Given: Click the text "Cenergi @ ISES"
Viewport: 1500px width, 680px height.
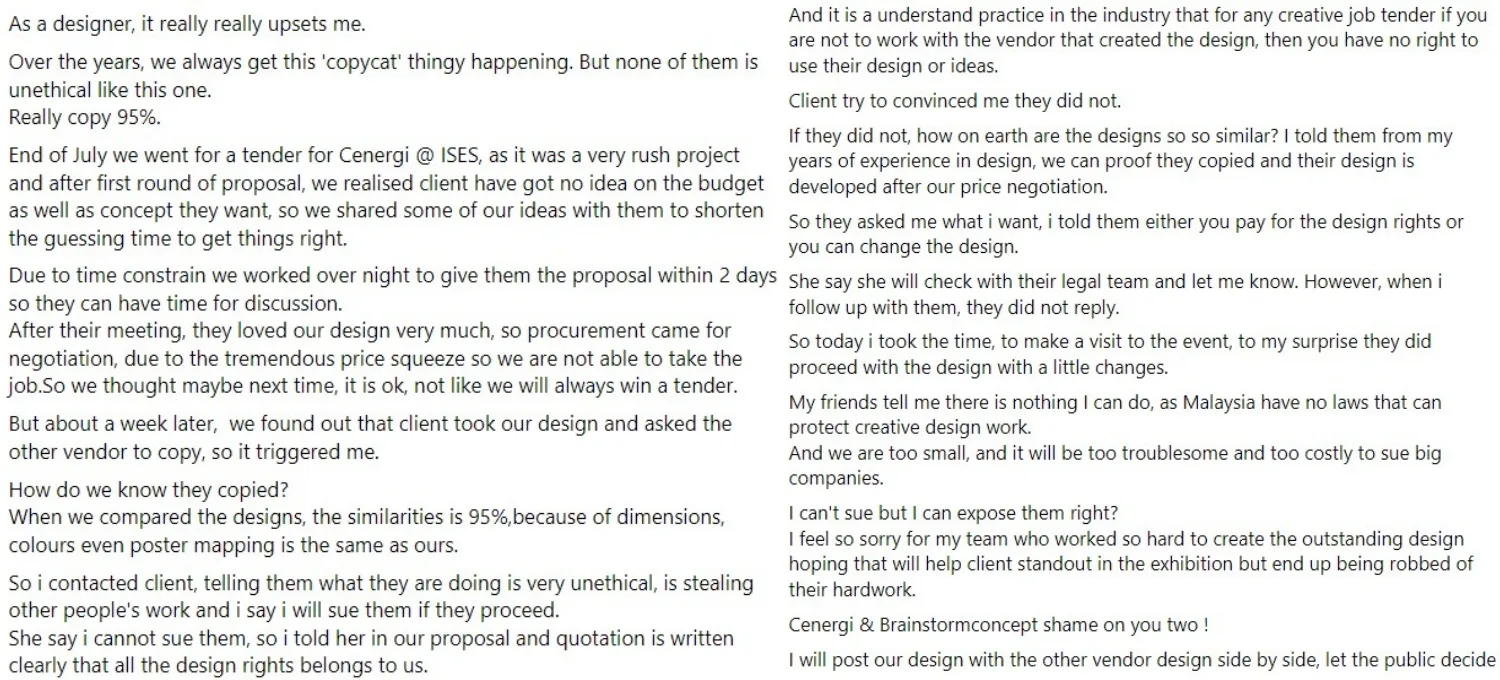Looking at the screenshot, I should coord(361,156).
